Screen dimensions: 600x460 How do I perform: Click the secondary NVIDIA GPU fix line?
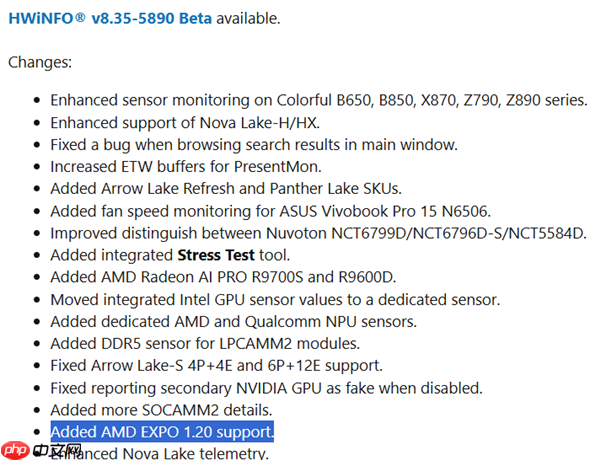coord(266,387)
